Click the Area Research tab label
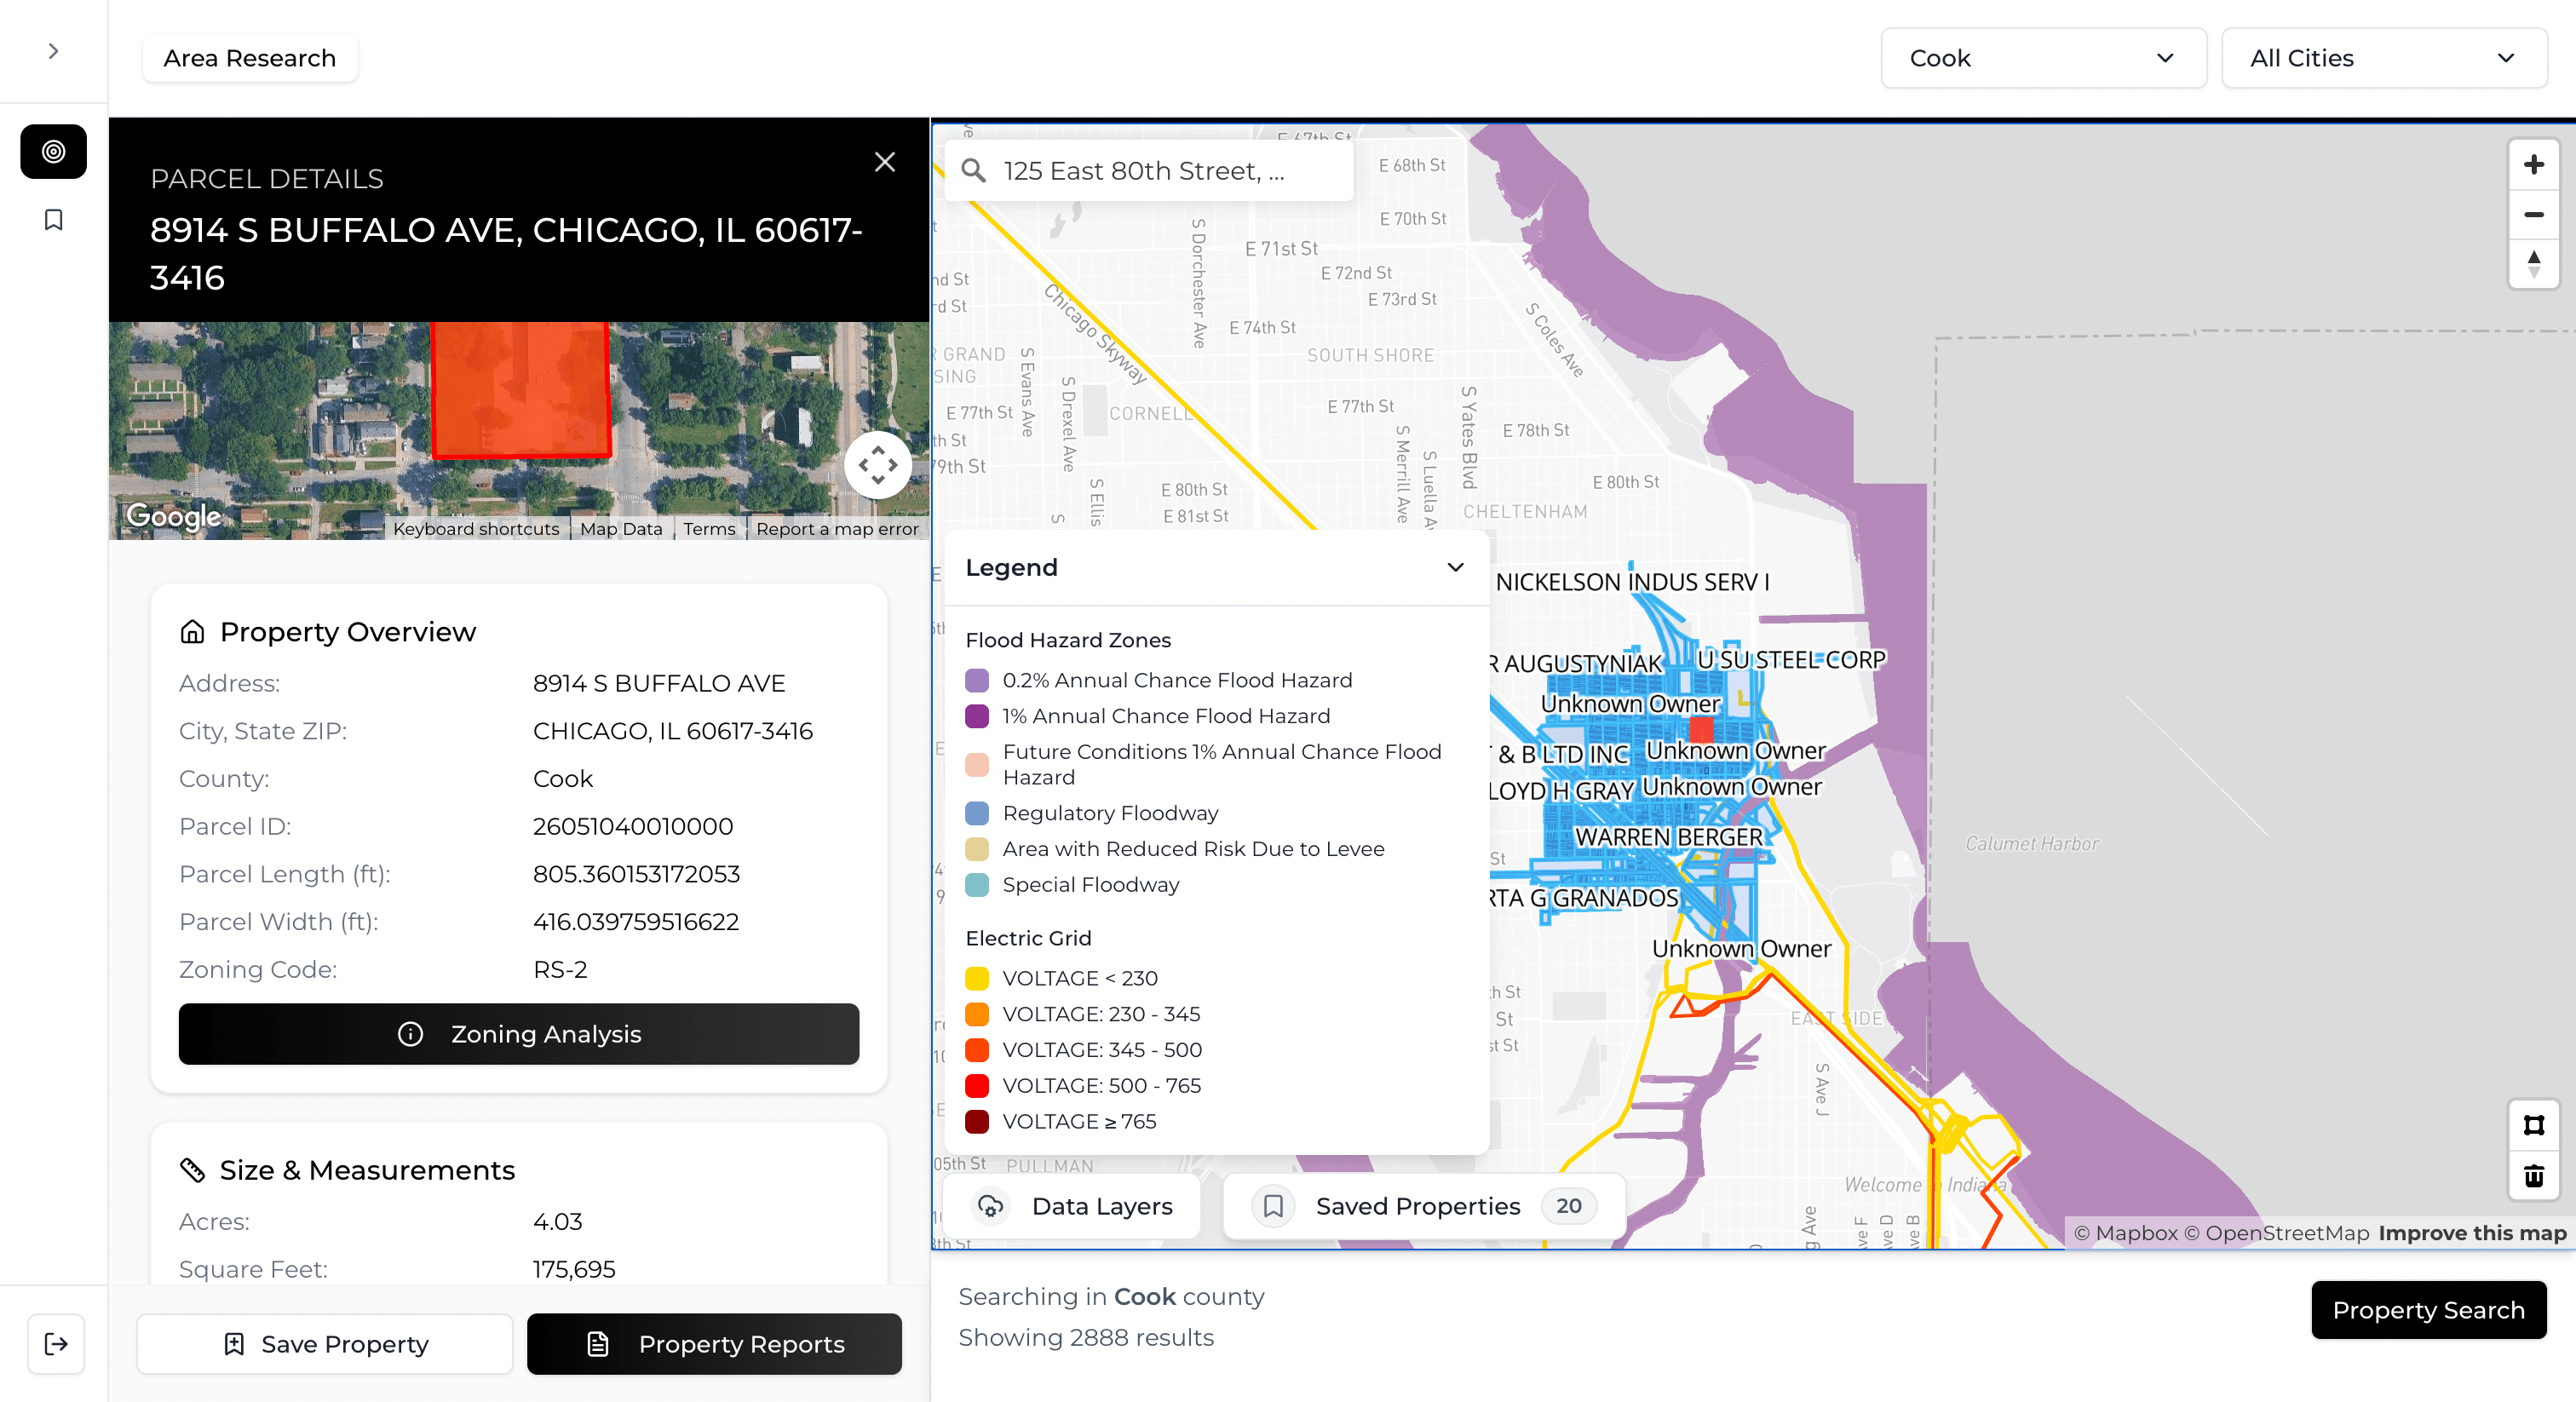2576x1402 pixels. tap(249, 58)
